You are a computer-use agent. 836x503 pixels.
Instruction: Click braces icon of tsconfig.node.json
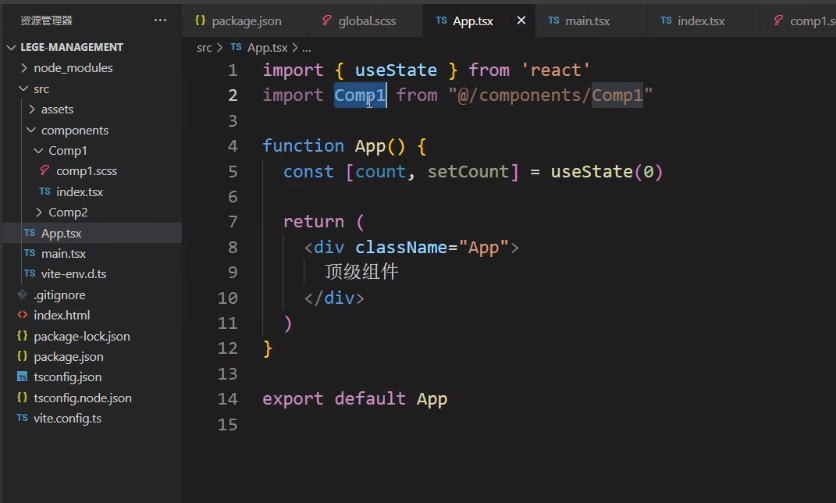[22, 397]
